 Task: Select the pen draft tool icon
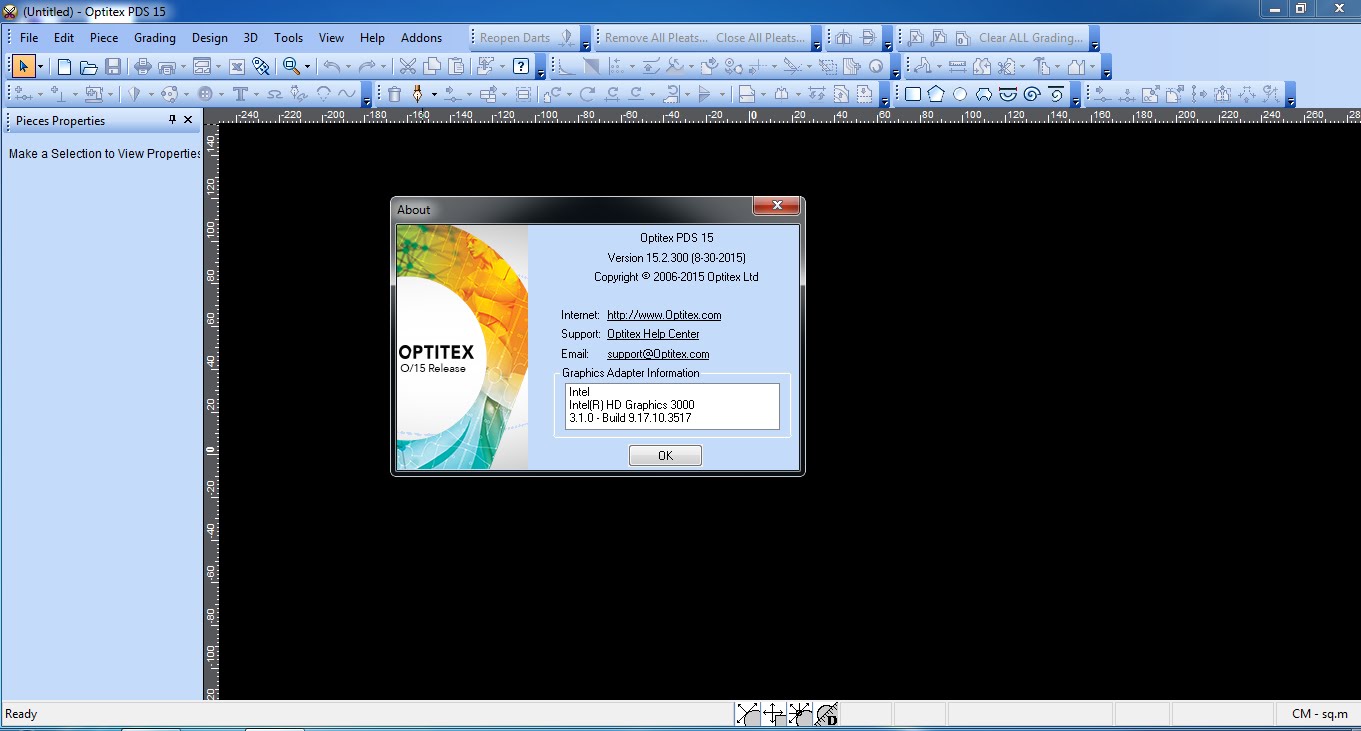click(x=417, y=94)
